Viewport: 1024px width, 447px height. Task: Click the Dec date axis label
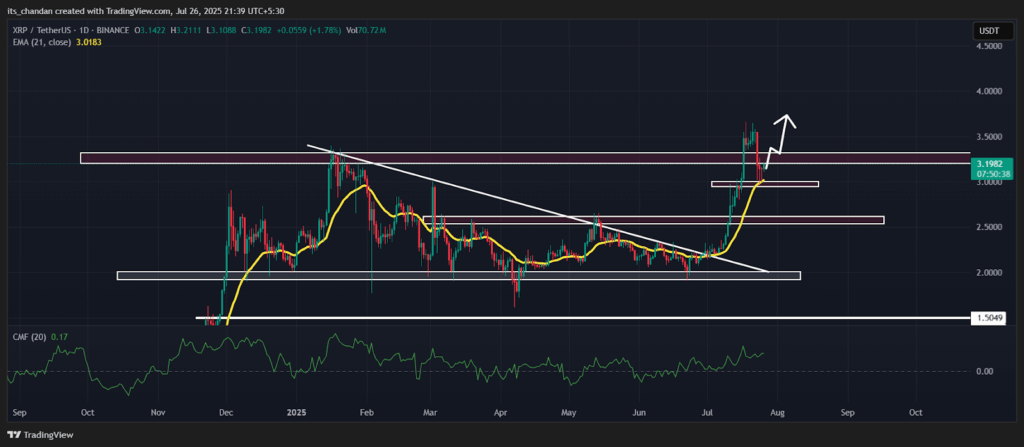pos(227,413)
